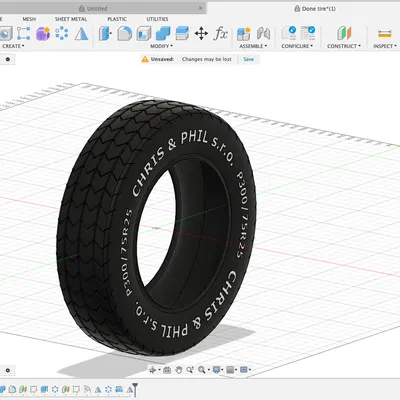
Task: Choose the circular Pattern tool in Create
Action: coord(62,33)
